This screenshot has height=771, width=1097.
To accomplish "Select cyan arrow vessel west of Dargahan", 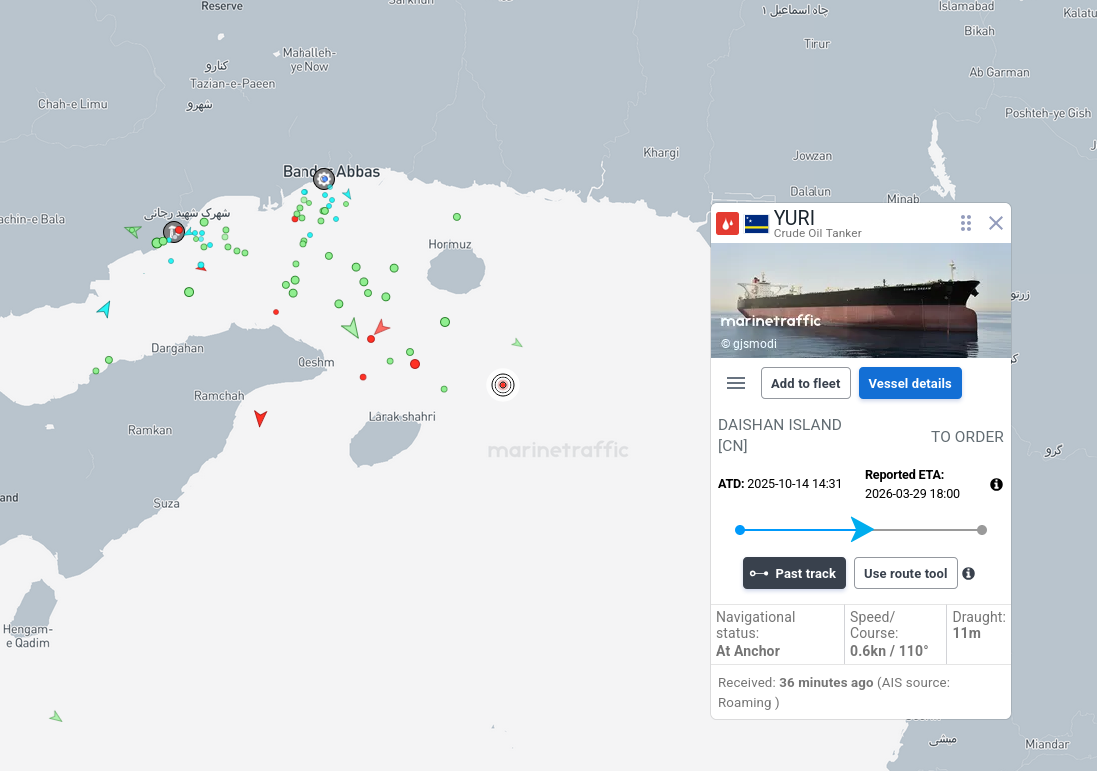I will click(x=105, y=309).
